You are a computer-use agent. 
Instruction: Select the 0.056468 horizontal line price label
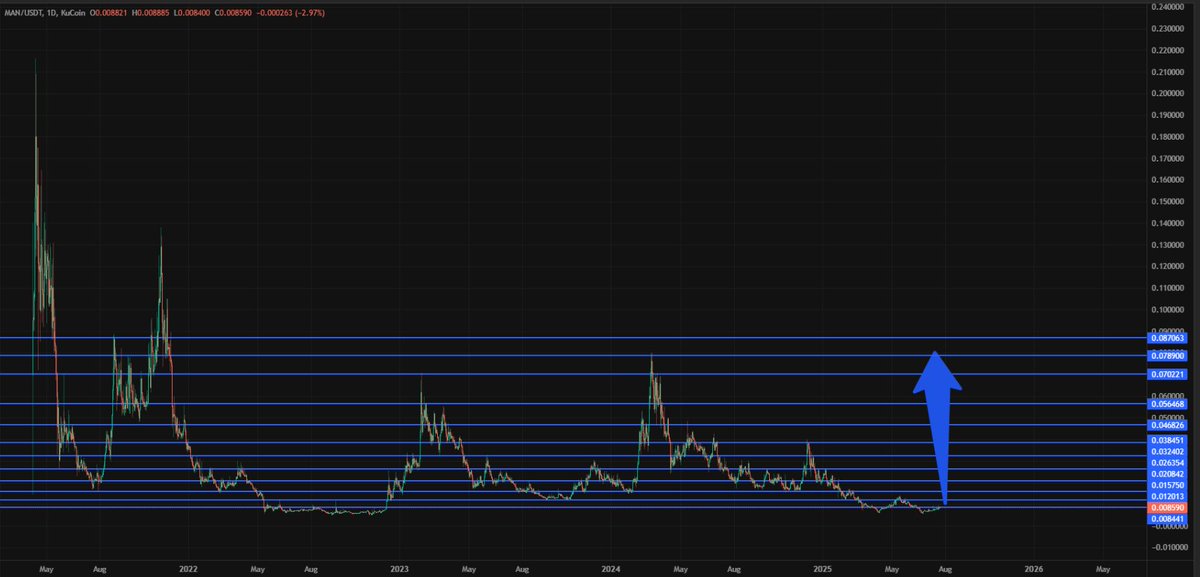1168,404
